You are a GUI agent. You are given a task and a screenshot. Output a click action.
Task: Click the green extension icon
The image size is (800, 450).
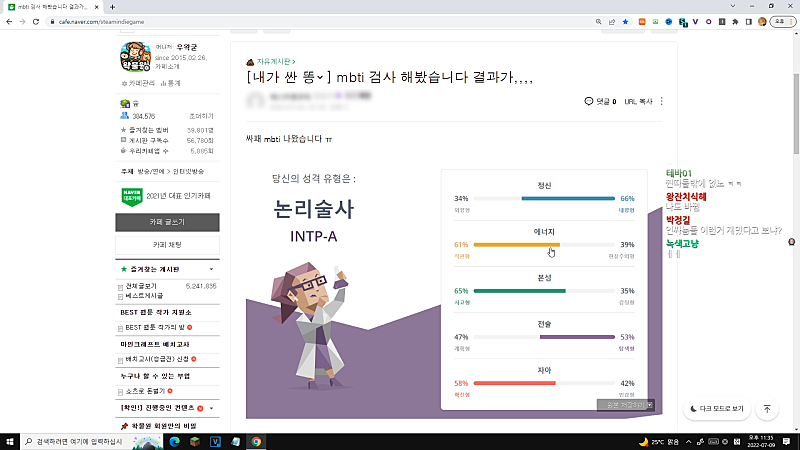(656, 22)
